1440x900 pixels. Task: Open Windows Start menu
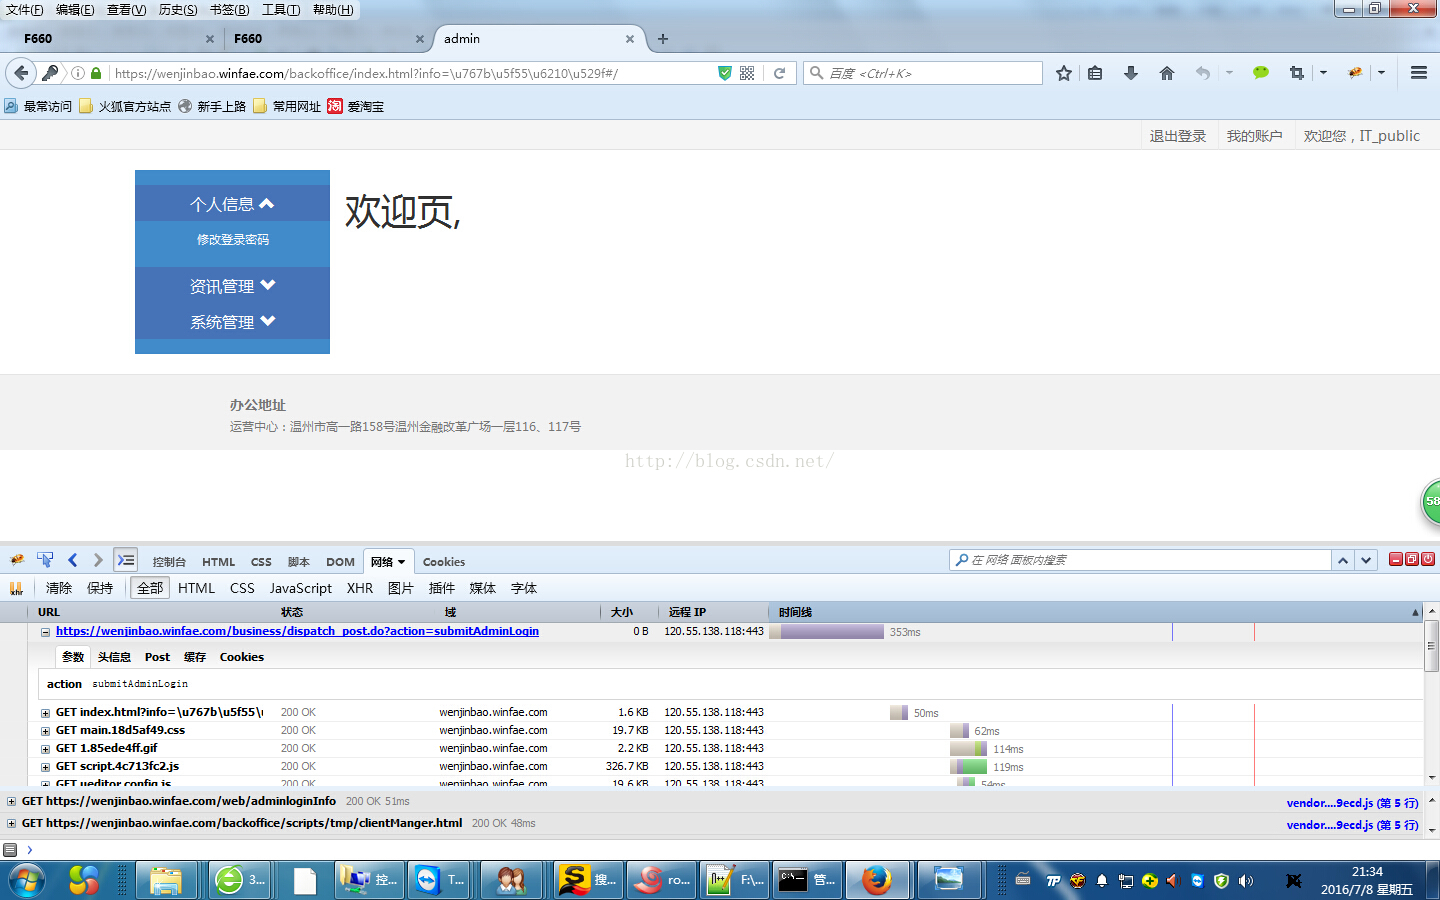tap(27, 881)
